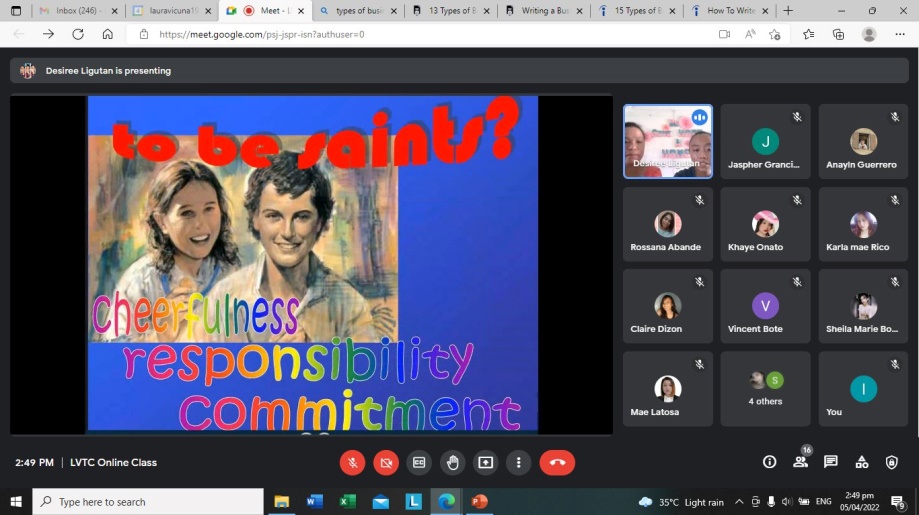Click the Present now screen-share icon
The width and height of the screenshot is (919, 515).
coord(486,462)
